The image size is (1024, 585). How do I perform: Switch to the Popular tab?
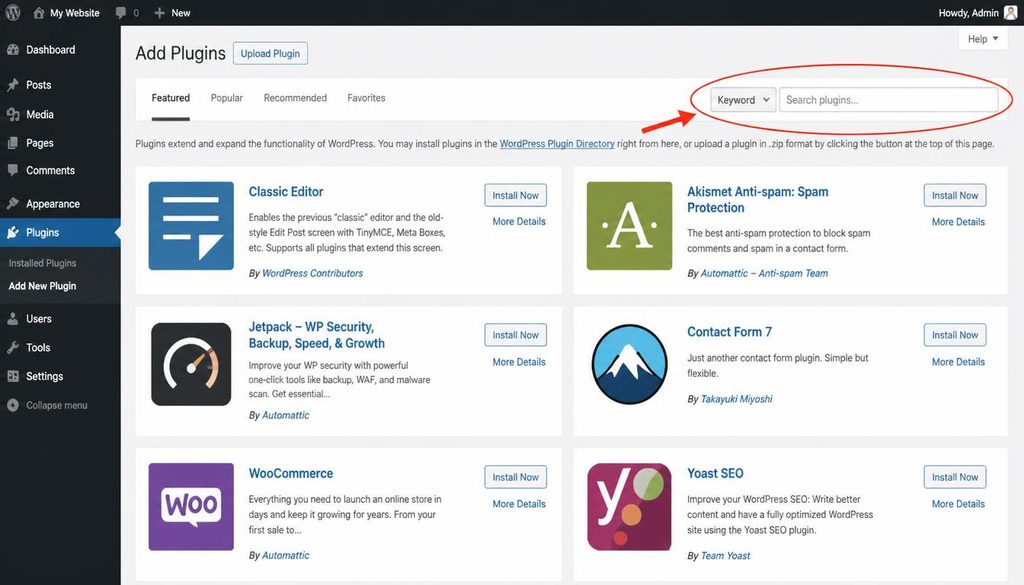pyautogui.click(x=227, y=98)
